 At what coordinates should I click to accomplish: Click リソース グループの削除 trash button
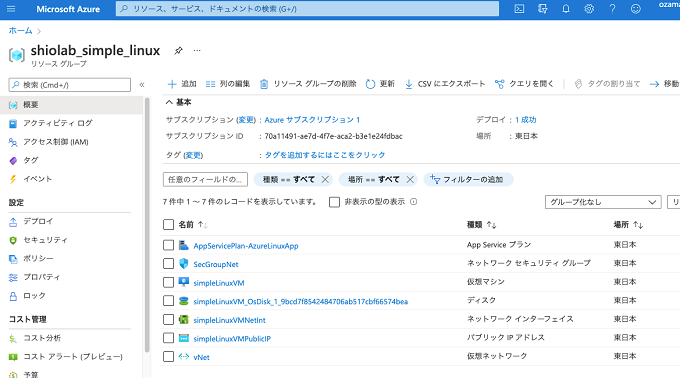pyautogui.click(x=308, y=84)
